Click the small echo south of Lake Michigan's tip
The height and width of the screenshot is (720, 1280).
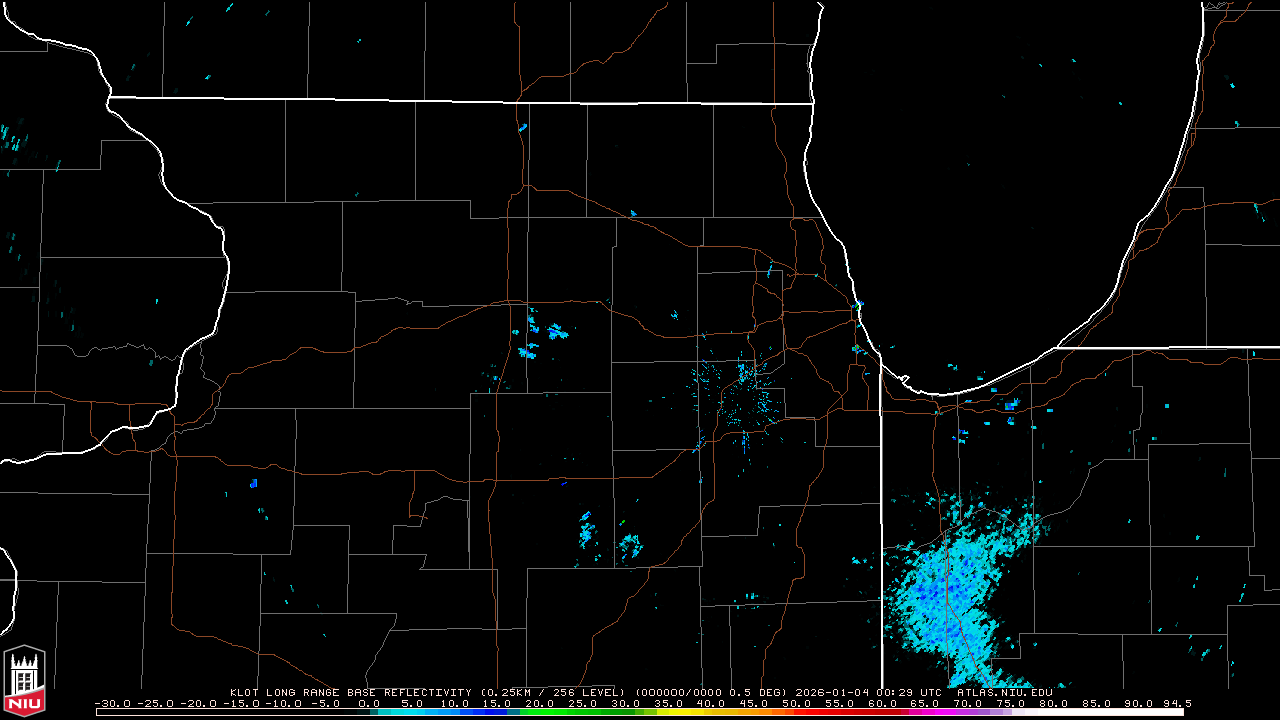[1011, 405]
